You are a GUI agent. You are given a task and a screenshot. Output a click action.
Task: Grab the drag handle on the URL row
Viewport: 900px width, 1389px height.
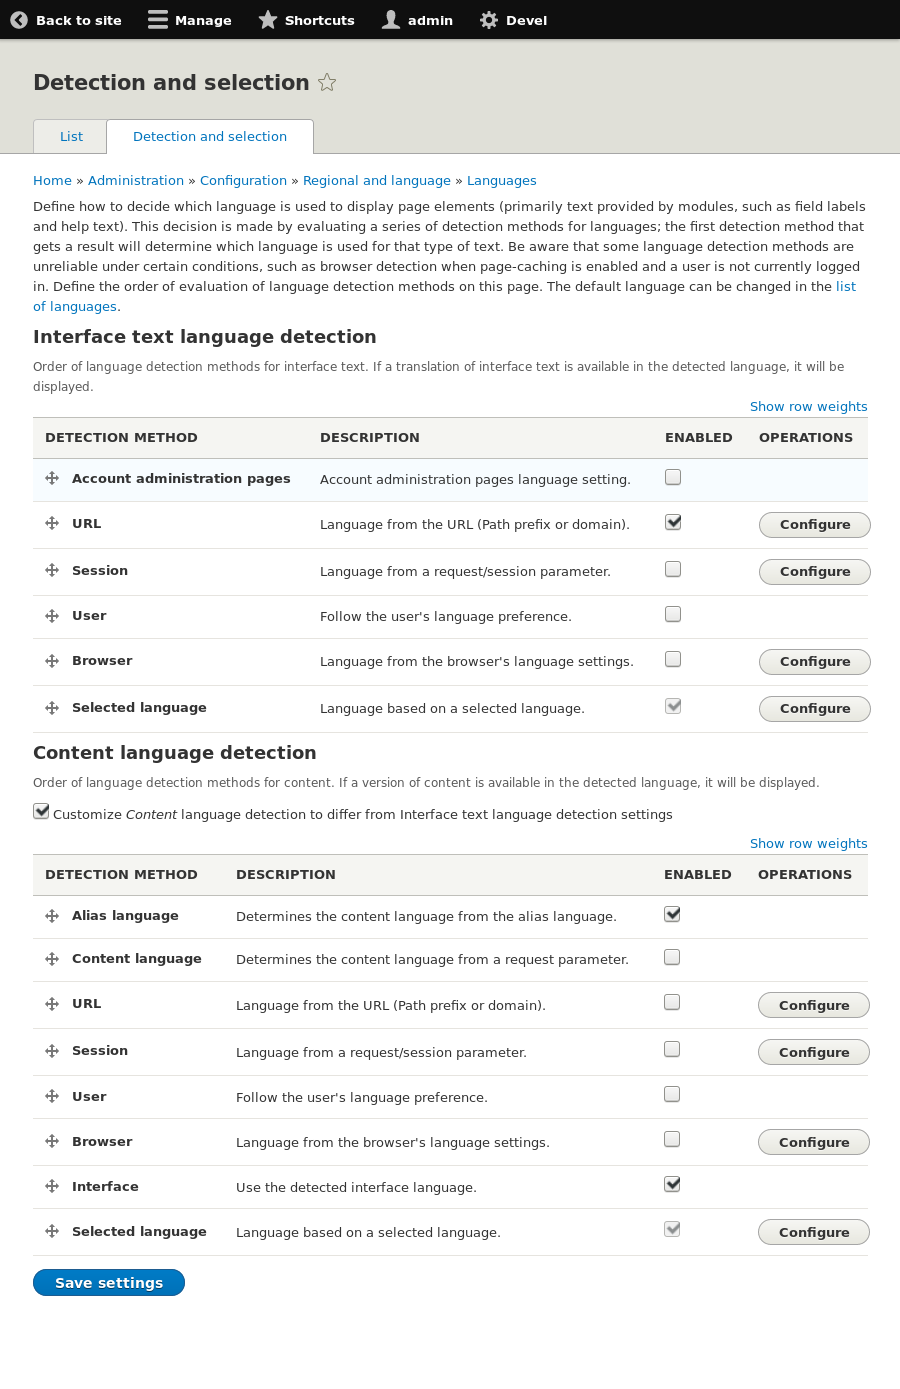51,523
